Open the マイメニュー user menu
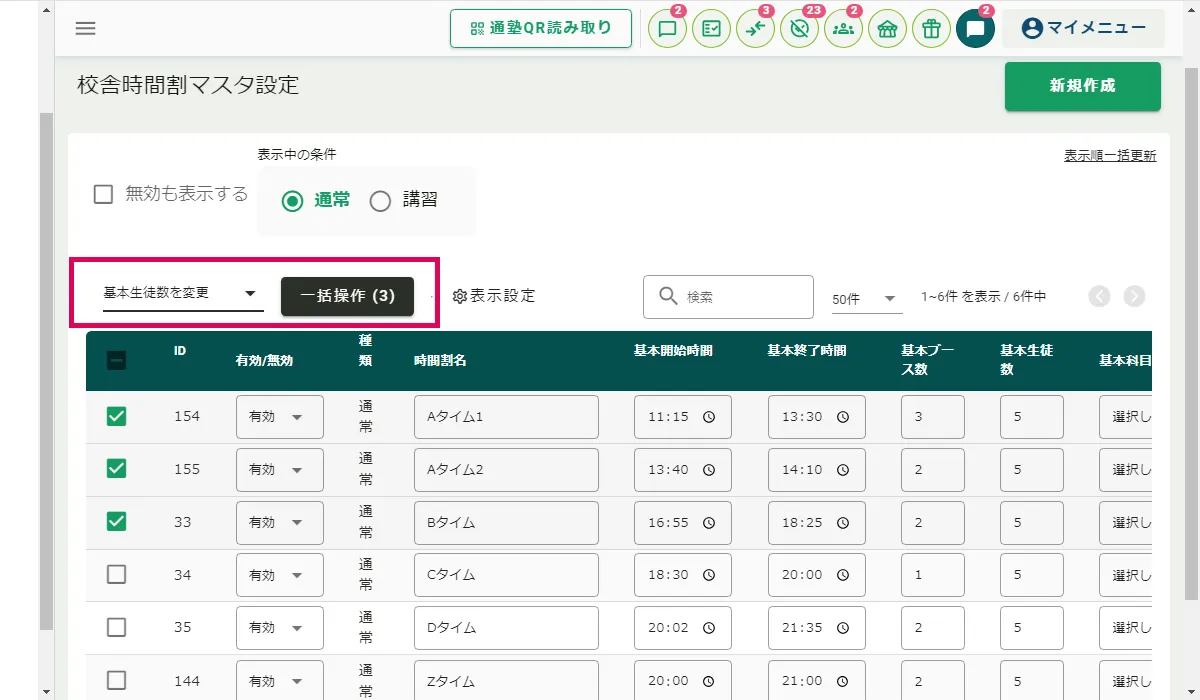This screenshot has height=700, width=1200. click(1083, 29)
